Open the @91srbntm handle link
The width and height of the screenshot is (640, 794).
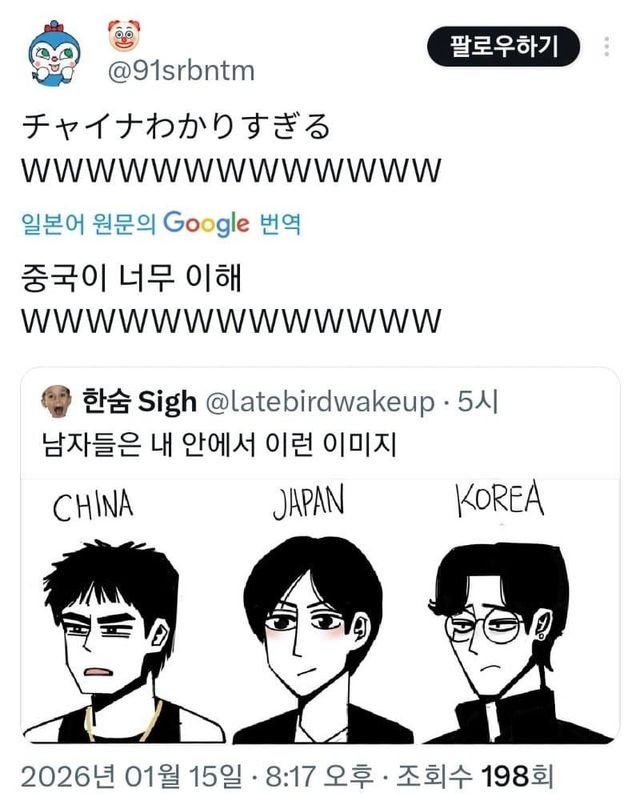(x=181, y=71)
